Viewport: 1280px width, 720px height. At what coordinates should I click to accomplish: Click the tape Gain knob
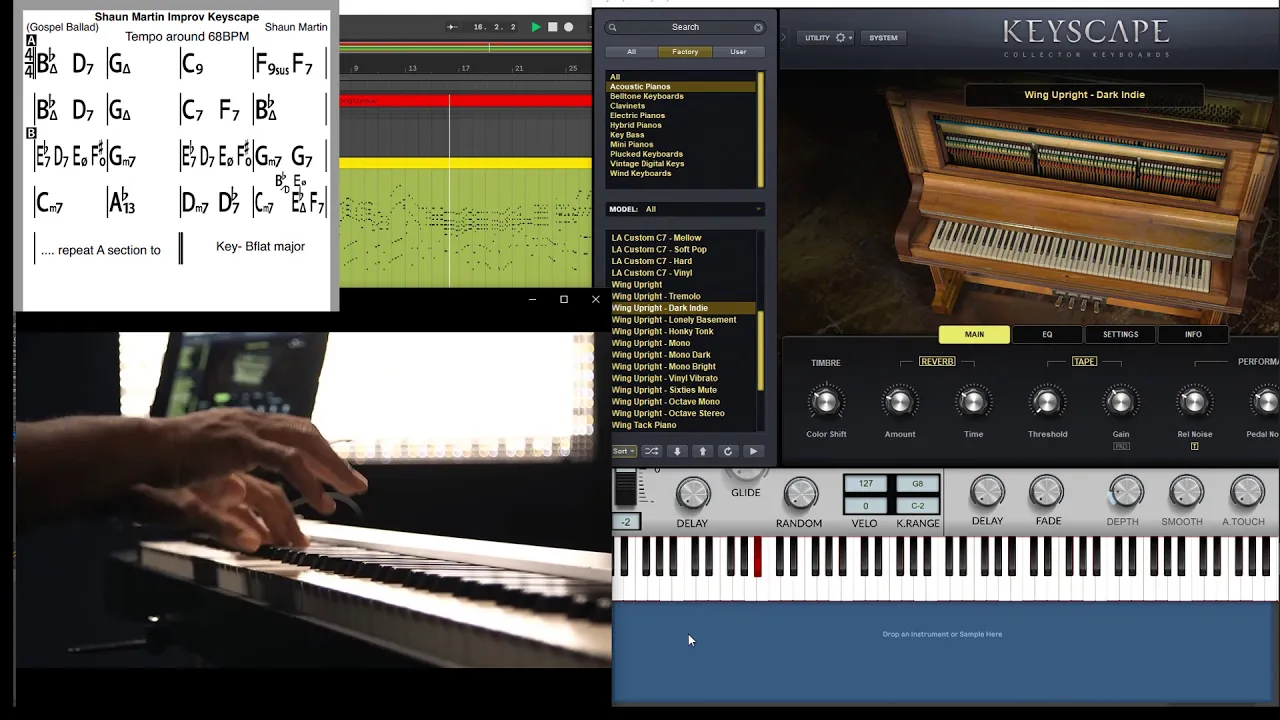click(x=1120, y=402)
